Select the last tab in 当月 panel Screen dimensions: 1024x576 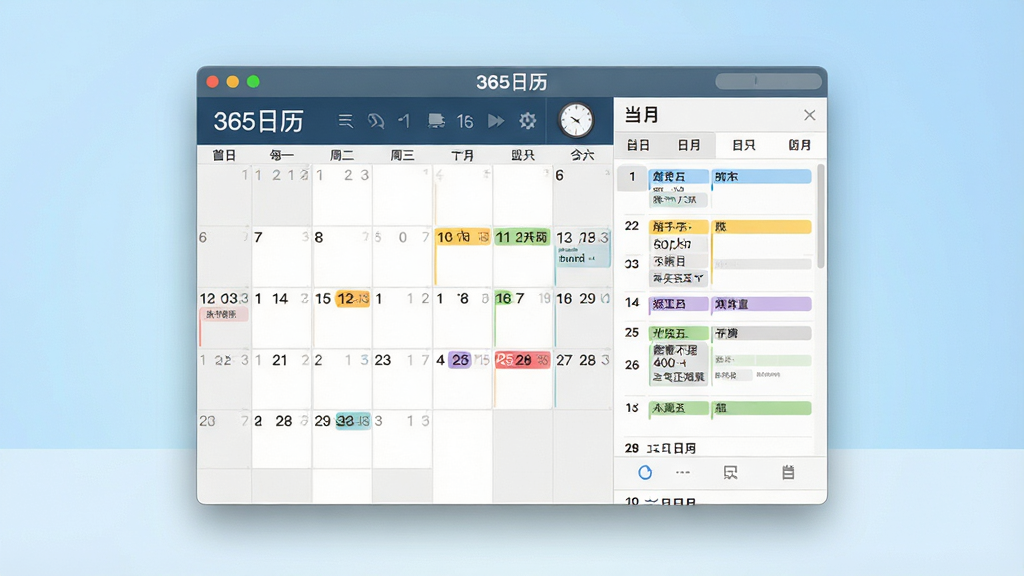coord(799,145)
